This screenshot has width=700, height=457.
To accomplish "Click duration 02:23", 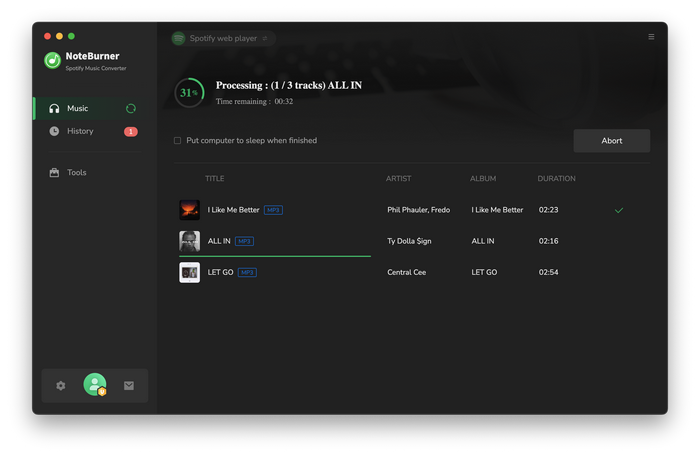I will coord(549,210).
